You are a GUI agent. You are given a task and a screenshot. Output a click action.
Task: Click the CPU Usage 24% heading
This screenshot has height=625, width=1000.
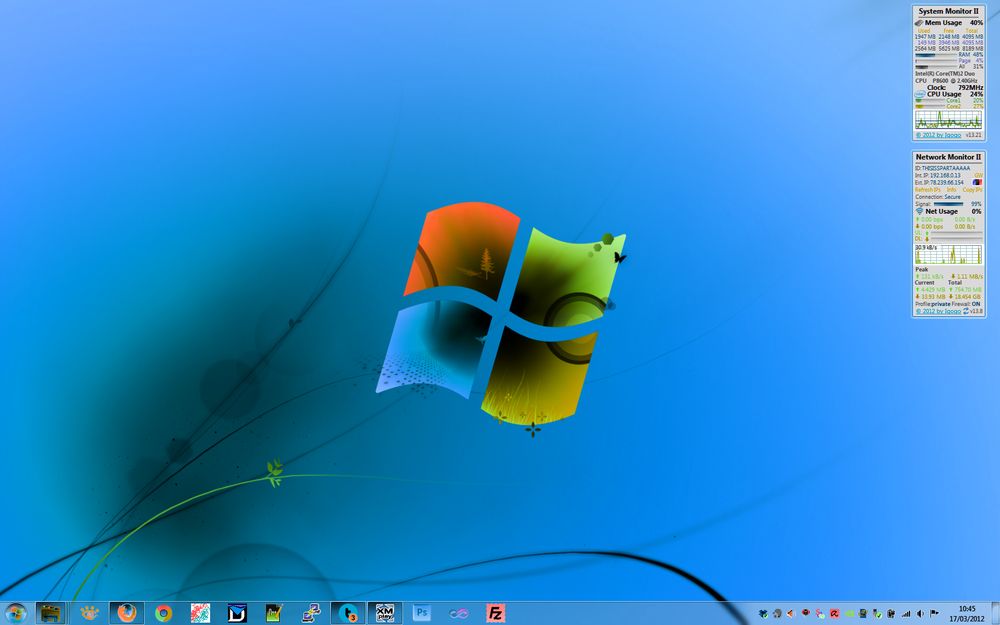(948, 94)
